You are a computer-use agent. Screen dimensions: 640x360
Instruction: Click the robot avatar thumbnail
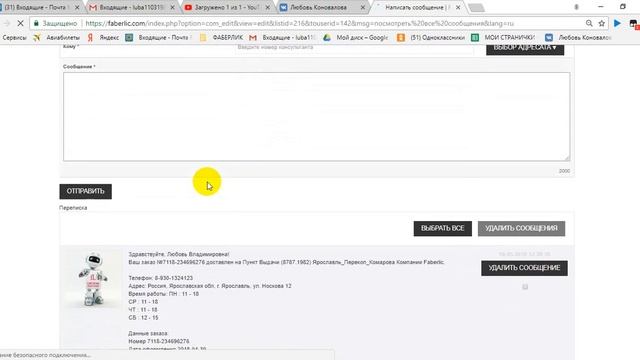click(93, 279)
